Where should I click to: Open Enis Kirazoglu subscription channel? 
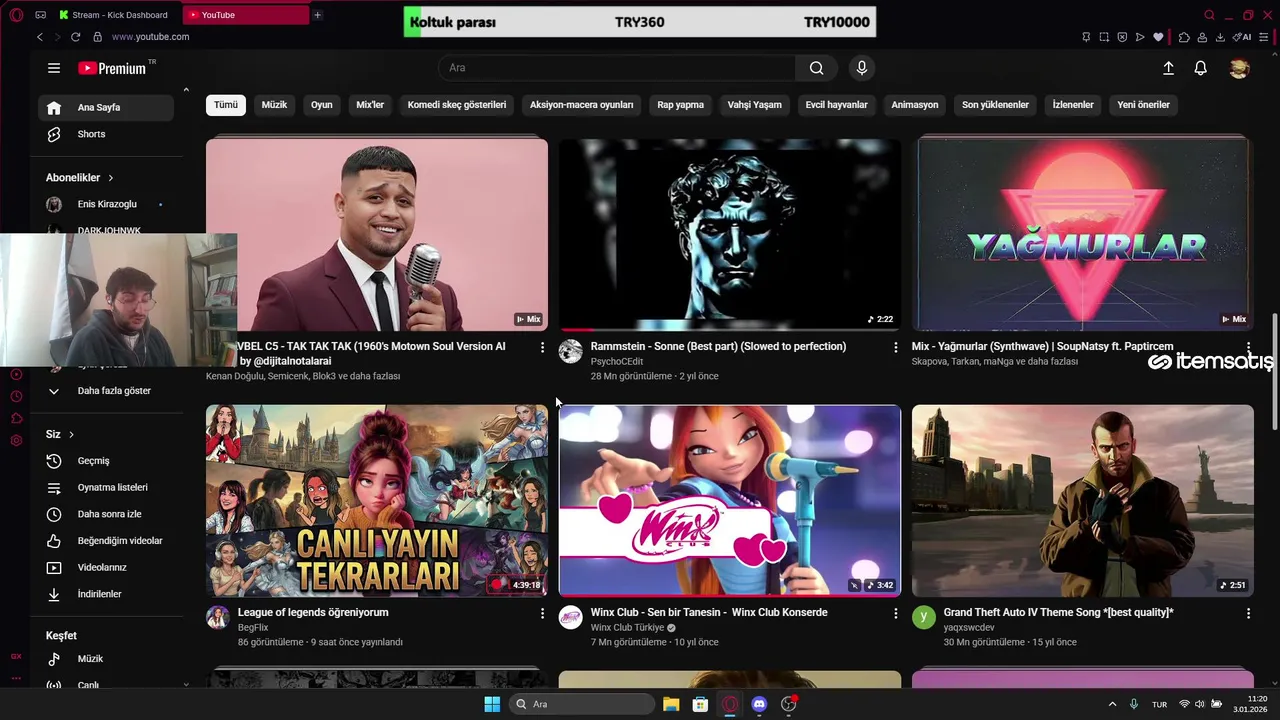click(x=106, y=204)
